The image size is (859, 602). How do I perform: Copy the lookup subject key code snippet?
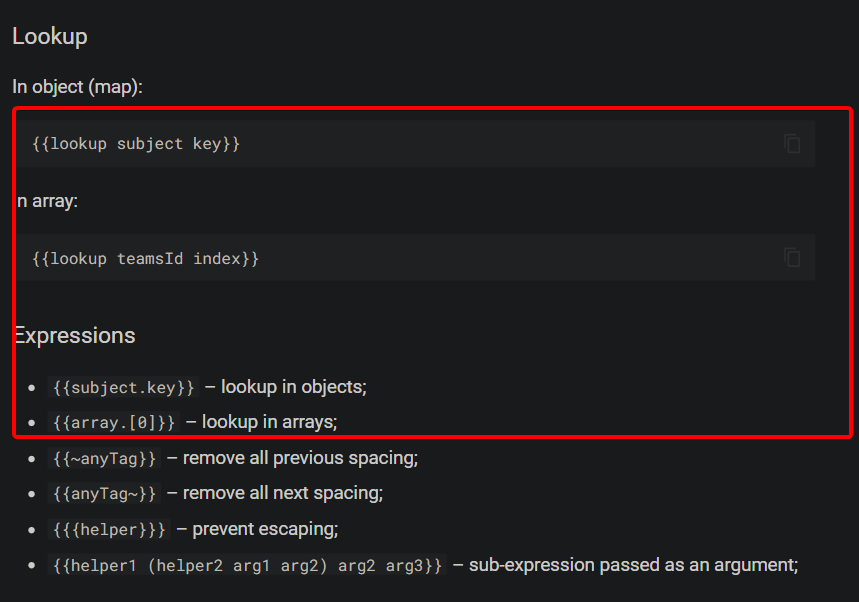point(792,144)
